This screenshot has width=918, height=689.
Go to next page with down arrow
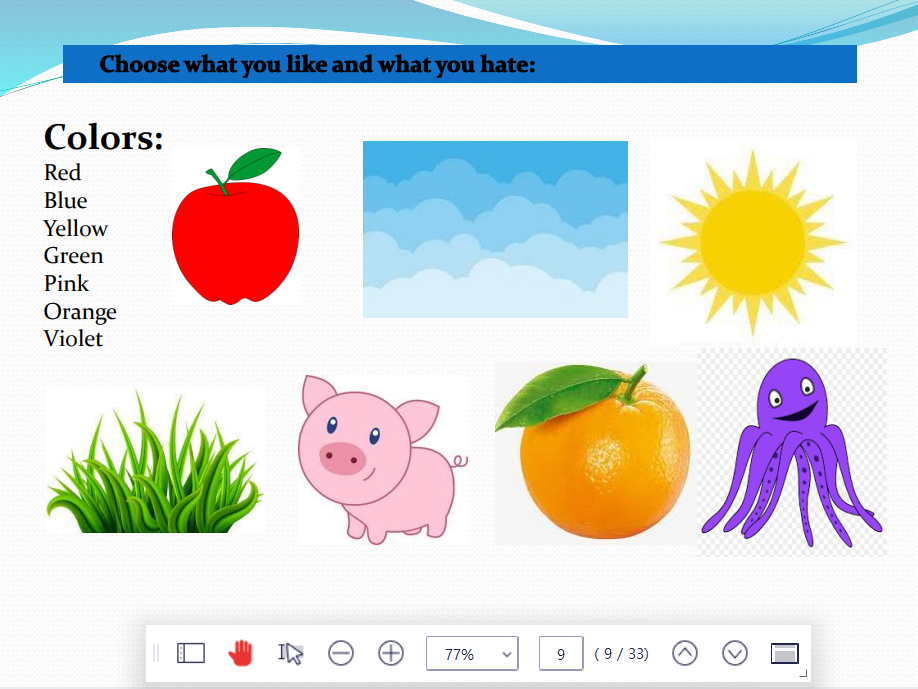click(x=735, y=653)
